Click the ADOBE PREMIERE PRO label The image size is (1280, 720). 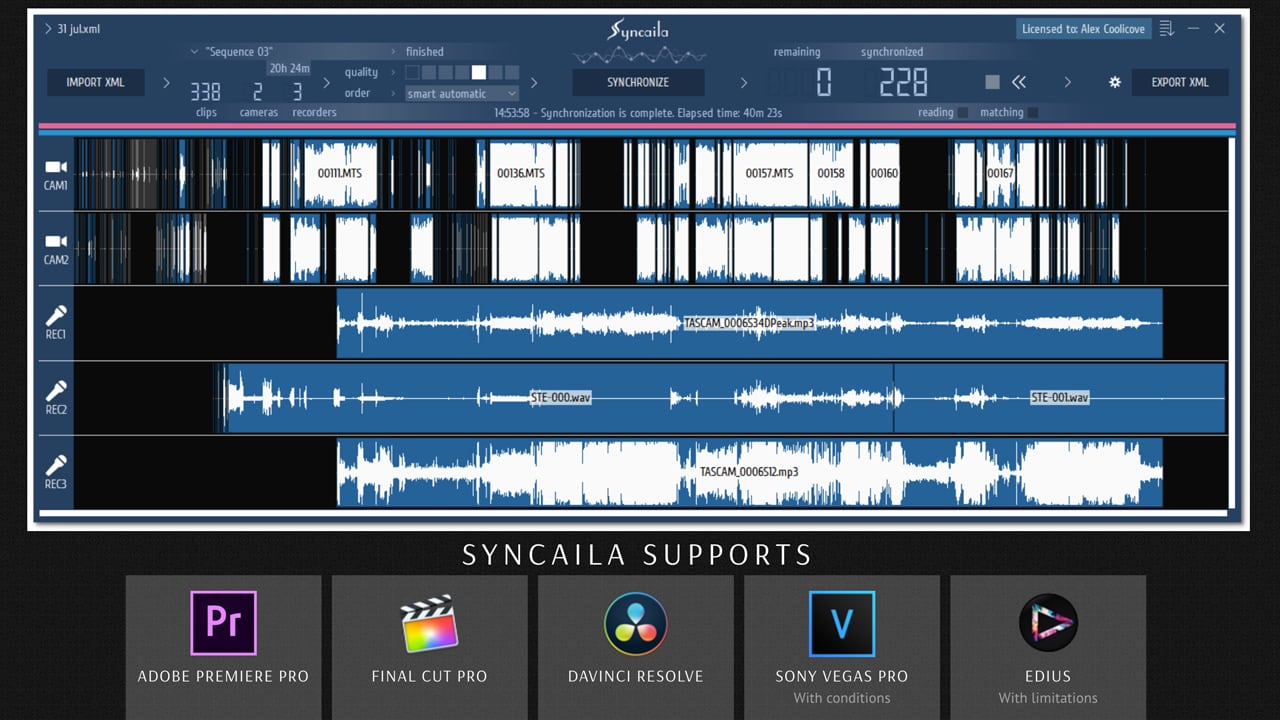[x=223, y=676]
